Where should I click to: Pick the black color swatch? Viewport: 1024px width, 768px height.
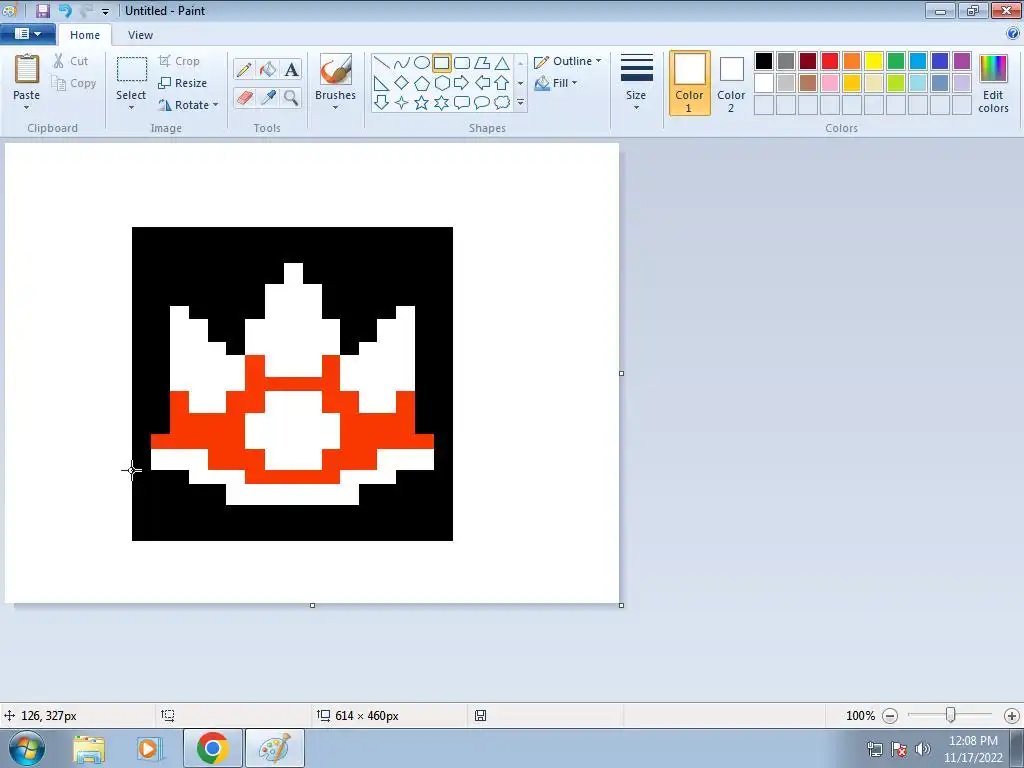(x=764, y=61)
